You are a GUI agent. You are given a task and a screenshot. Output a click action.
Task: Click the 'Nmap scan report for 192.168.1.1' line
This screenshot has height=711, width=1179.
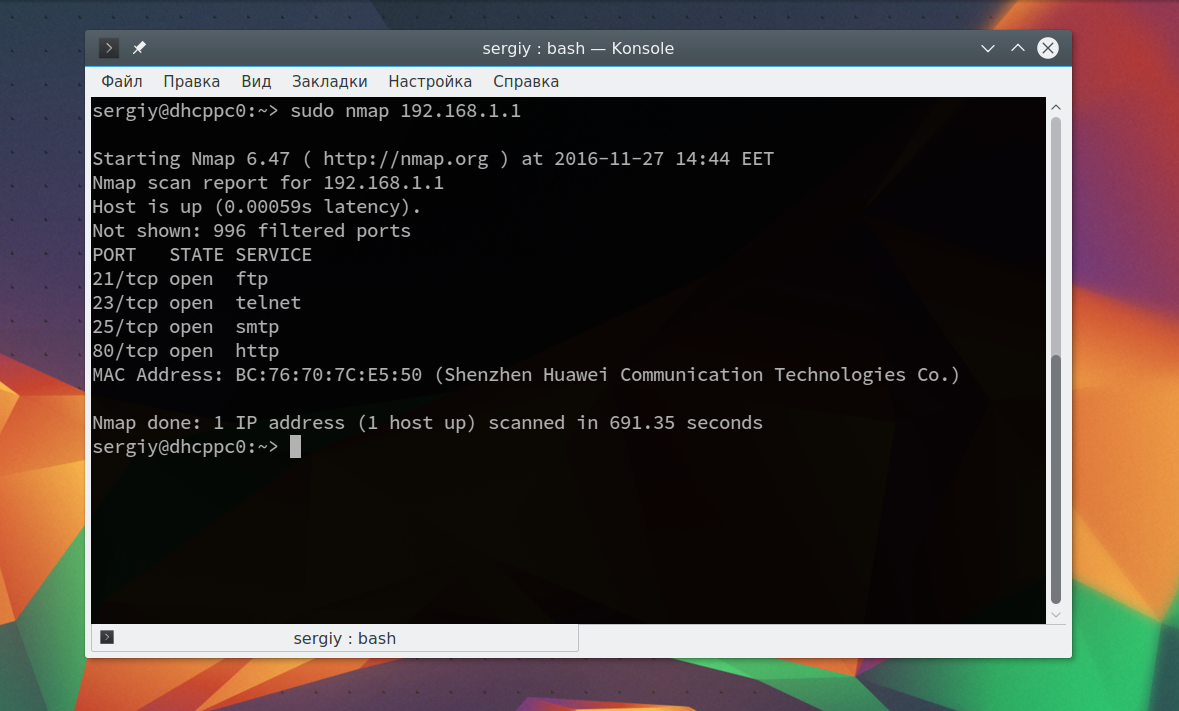268,183
